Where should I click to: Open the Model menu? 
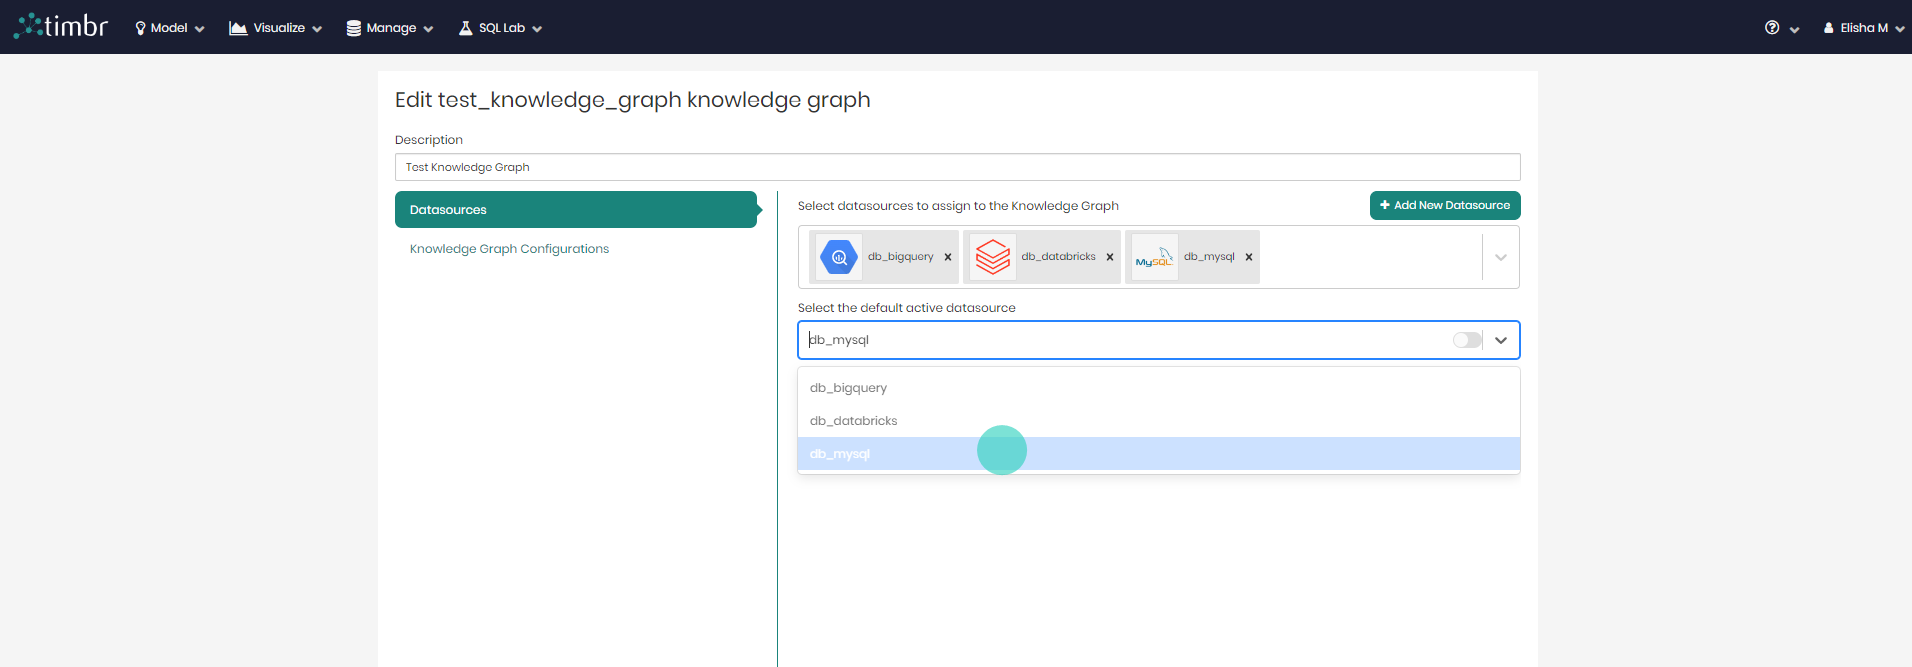pos(169,28)
